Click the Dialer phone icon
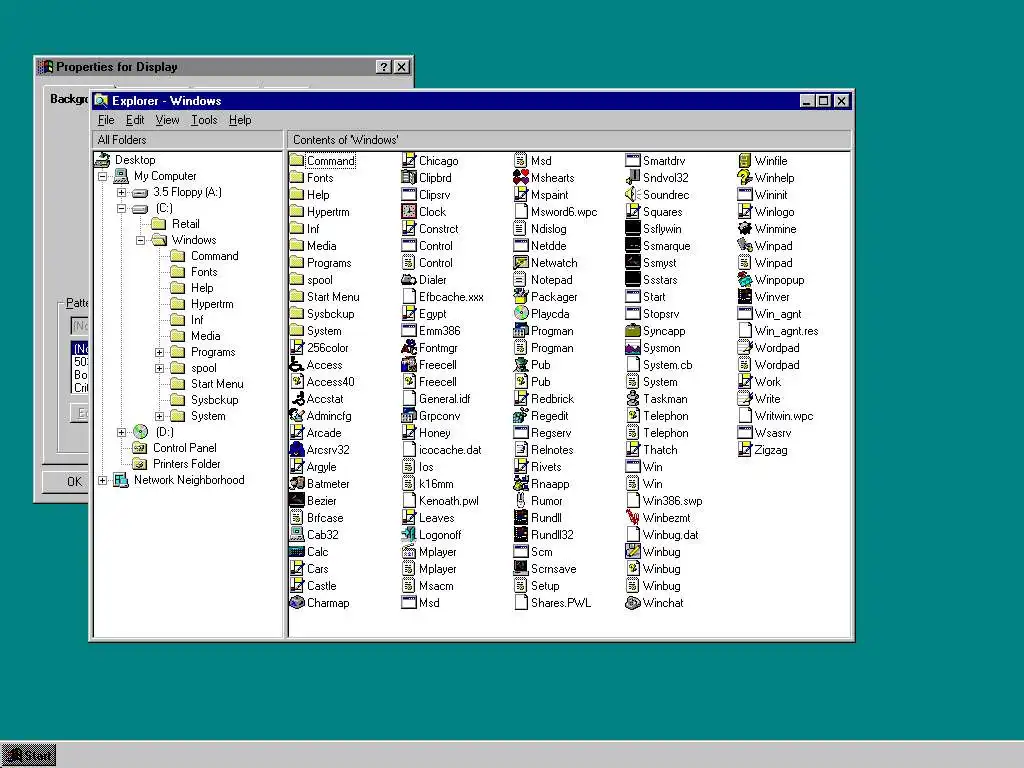The image size is (1024, 768). tap(409, 280)
